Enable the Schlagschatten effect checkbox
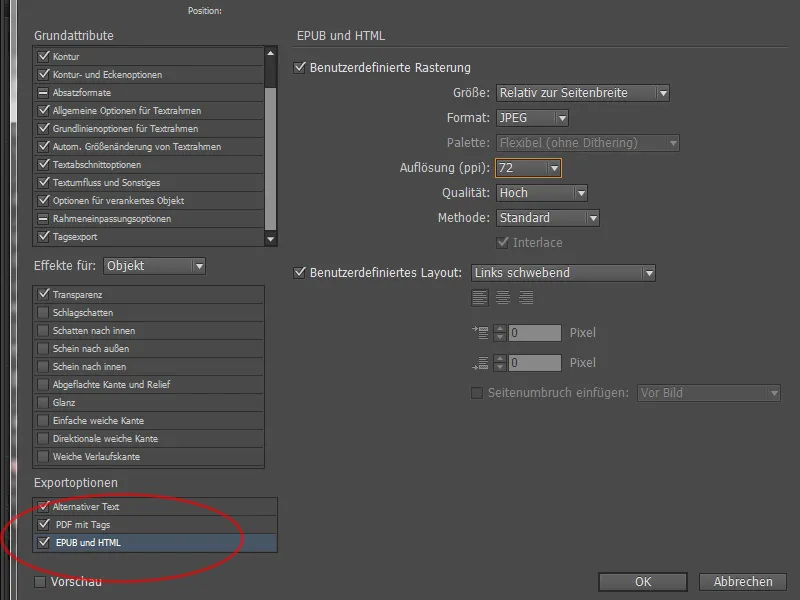 point(43,312)
